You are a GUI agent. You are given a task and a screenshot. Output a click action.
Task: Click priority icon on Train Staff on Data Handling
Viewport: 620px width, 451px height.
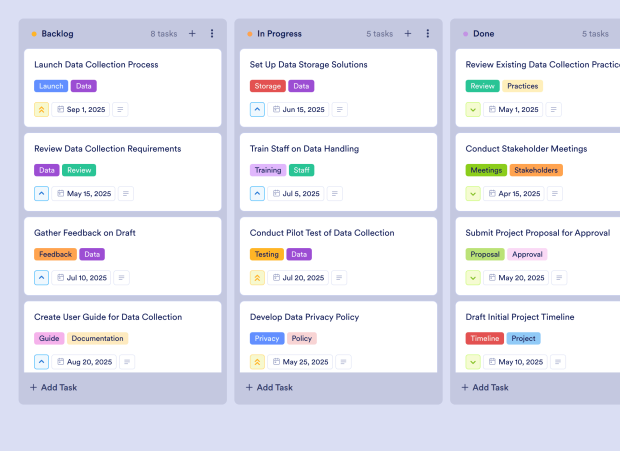[x=258, y=194]
